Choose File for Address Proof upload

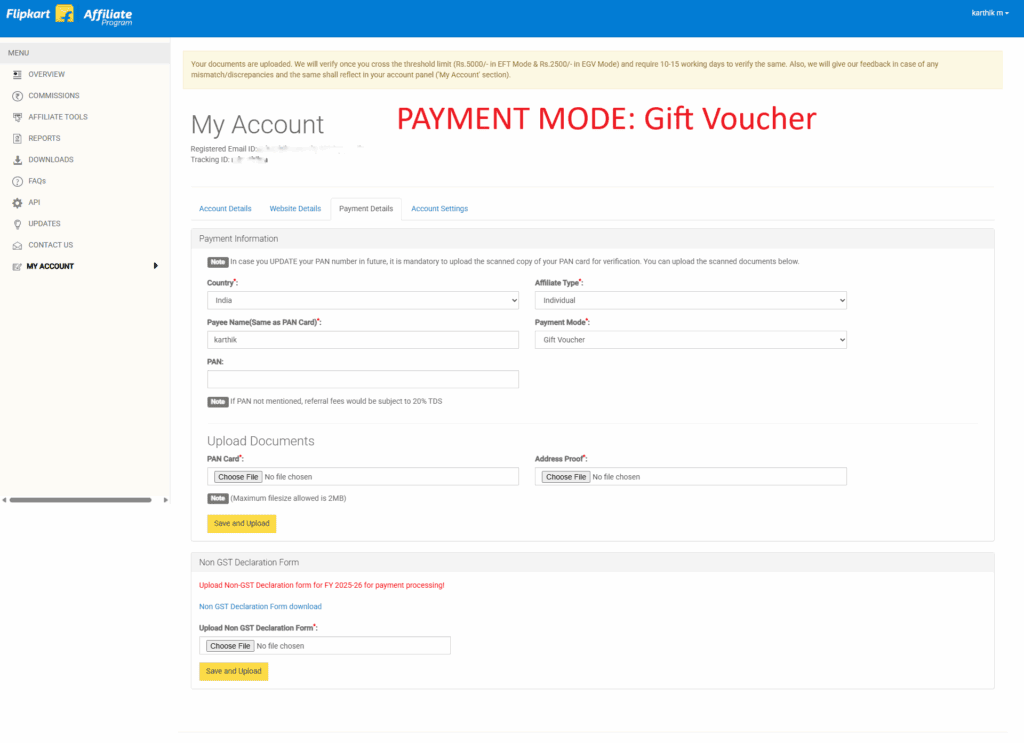pos(566,477)
